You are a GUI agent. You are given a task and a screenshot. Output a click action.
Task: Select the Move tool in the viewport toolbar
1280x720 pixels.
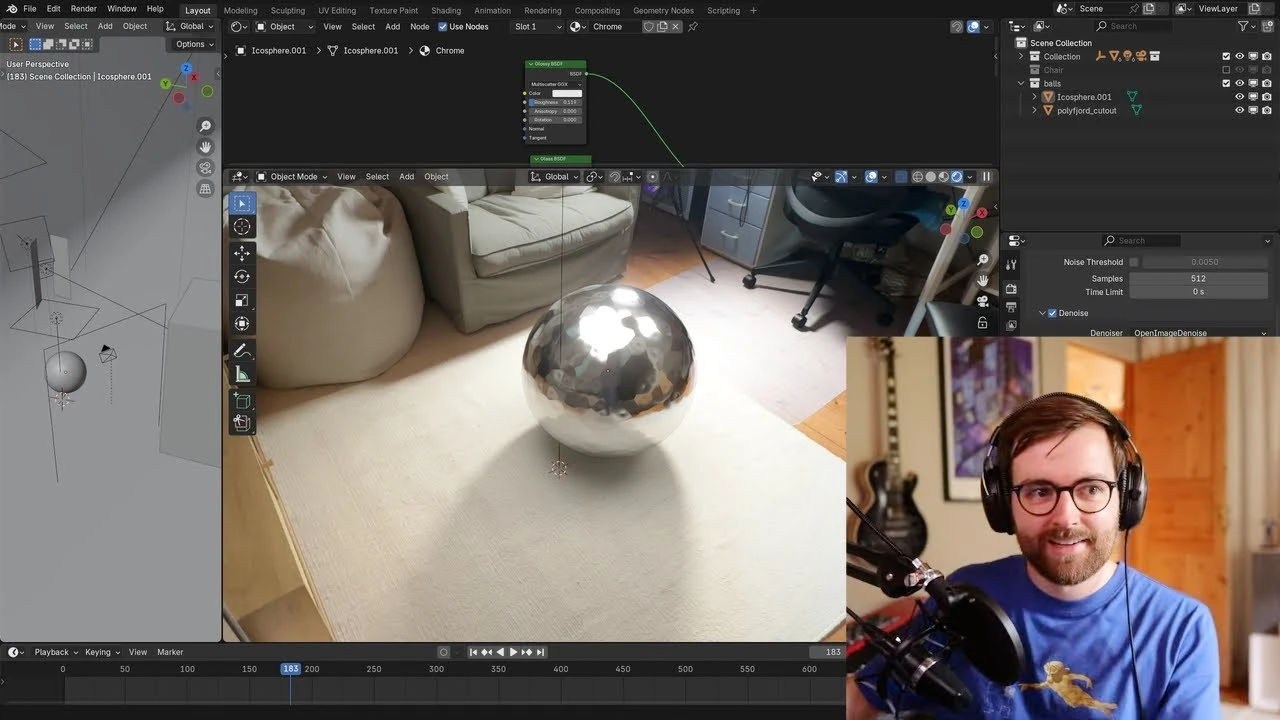point(241,254)
